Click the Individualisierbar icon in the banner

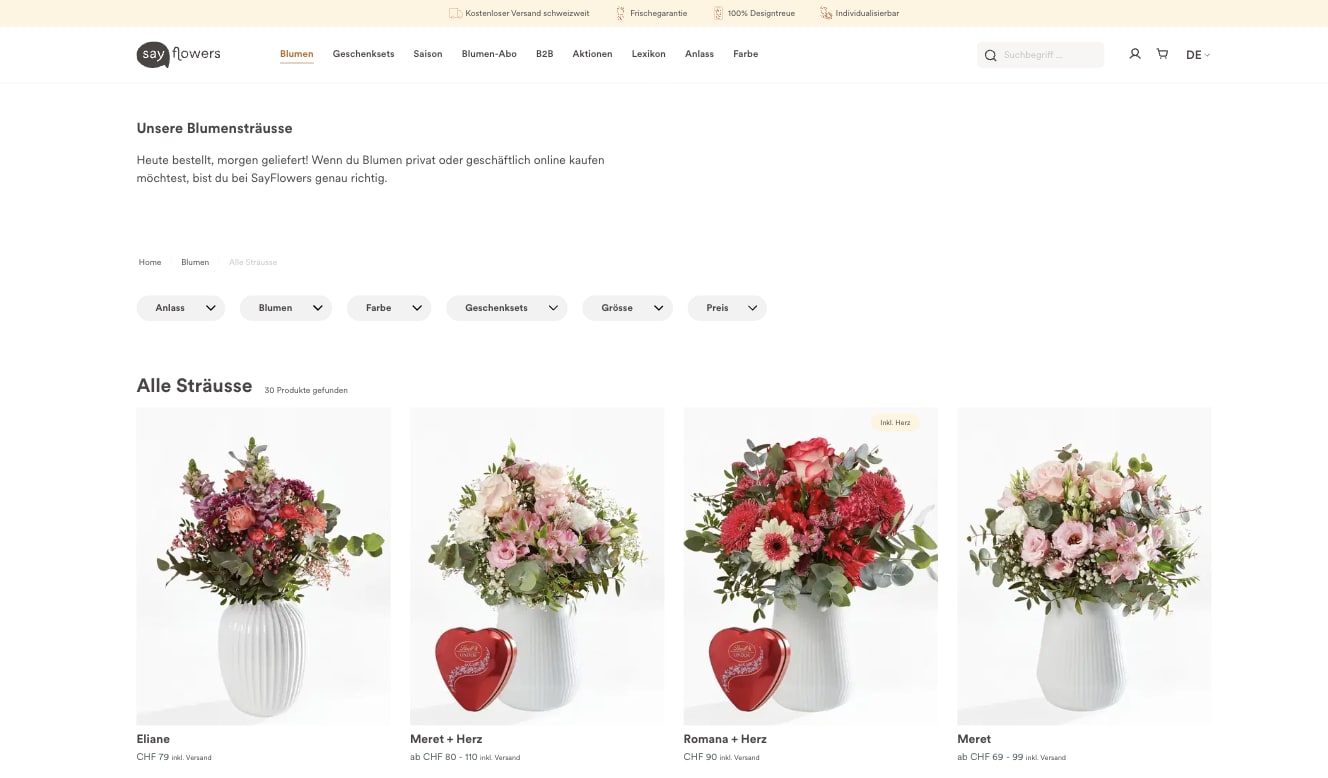click(x=825, y=13)
